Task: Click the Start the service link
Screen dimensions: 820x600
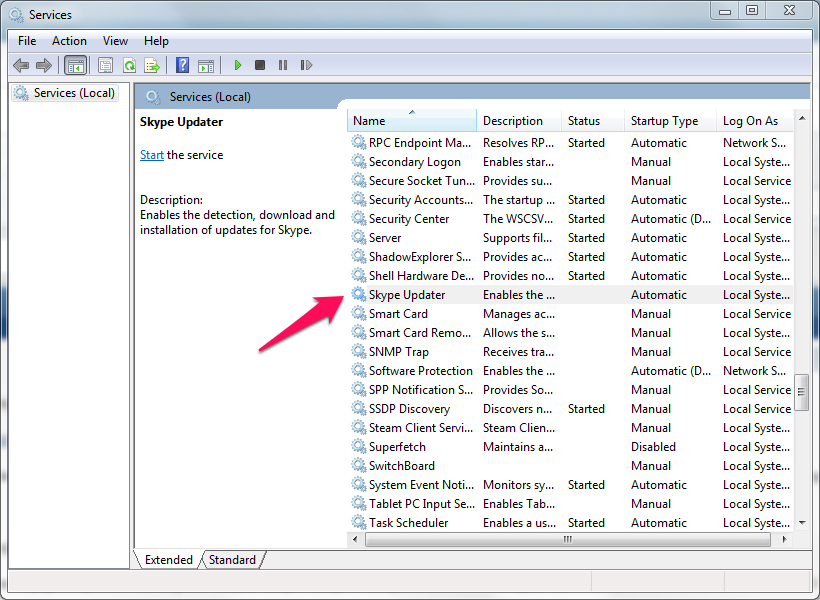Action: (x=152, y=155)
